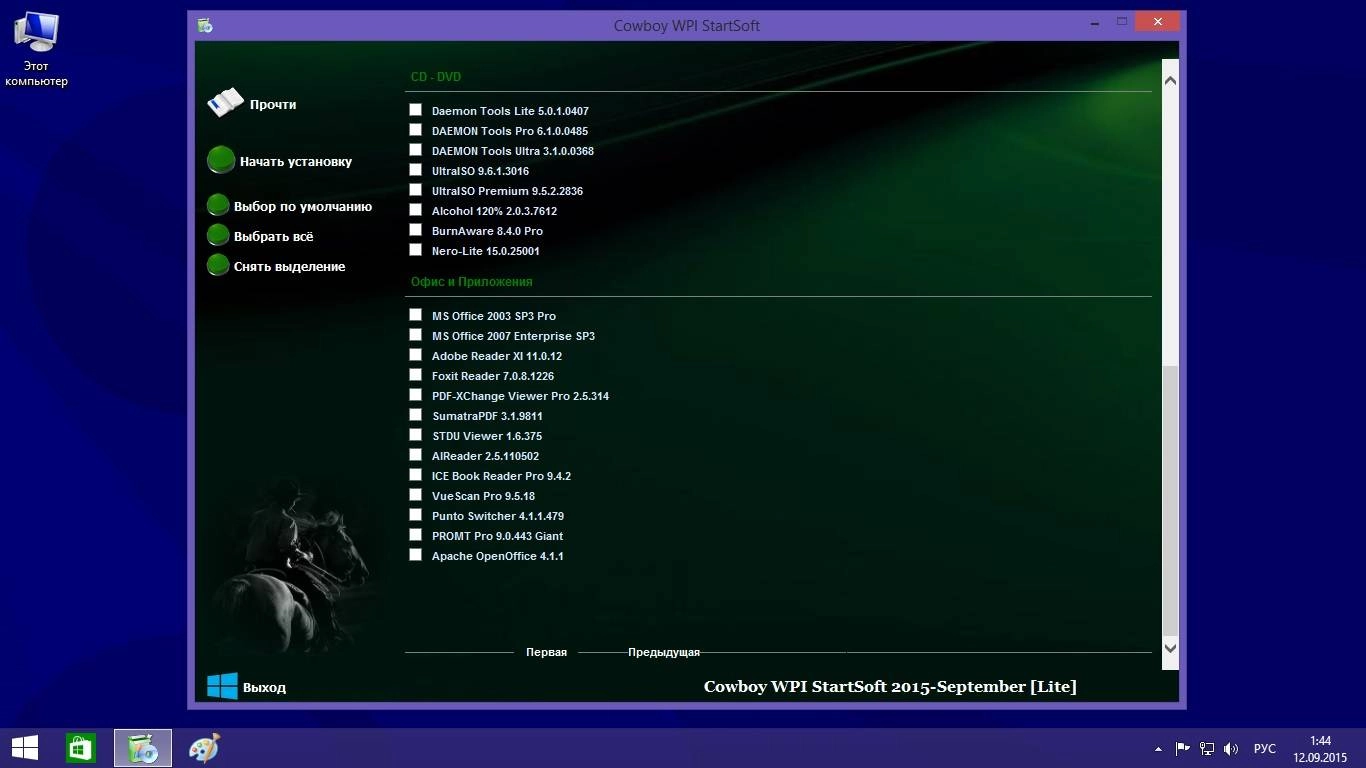Check PDF-XChange Viewer Pro 2.5.314
Screen dimensions: 1366x768
click(415, 395)
